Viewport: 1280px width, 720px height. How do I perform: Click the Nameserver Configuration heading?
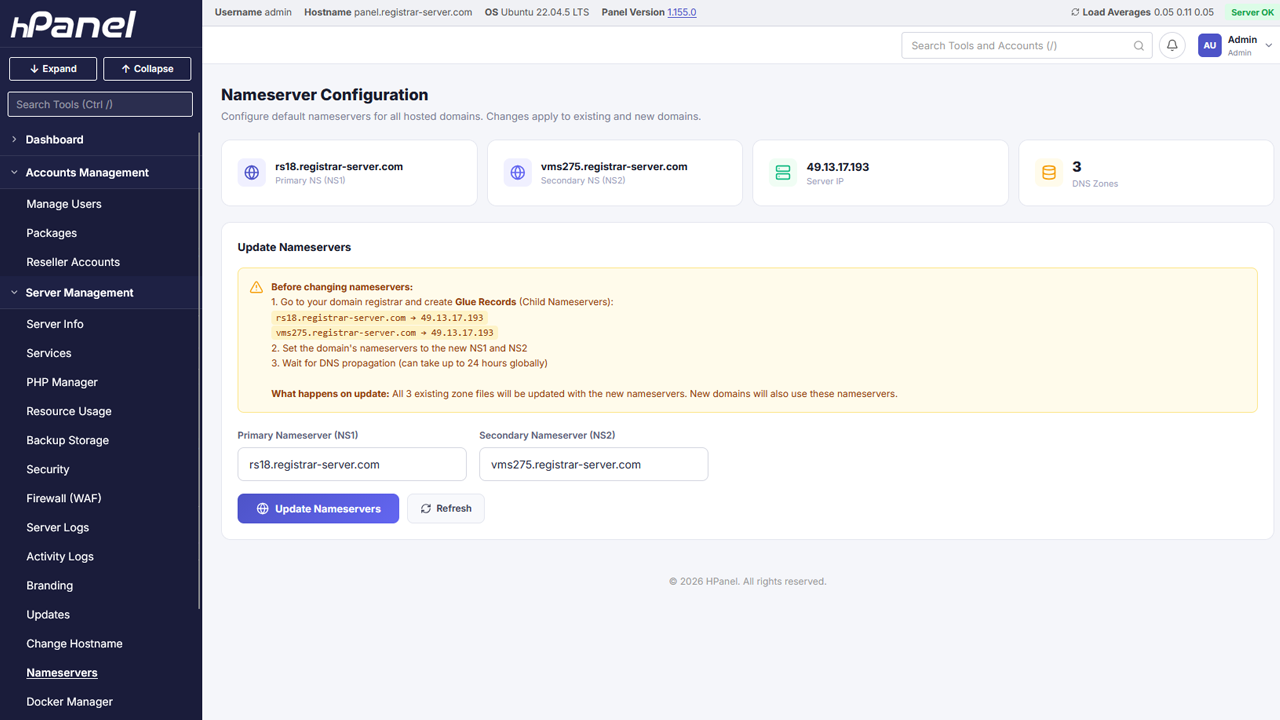coord(325,95)
